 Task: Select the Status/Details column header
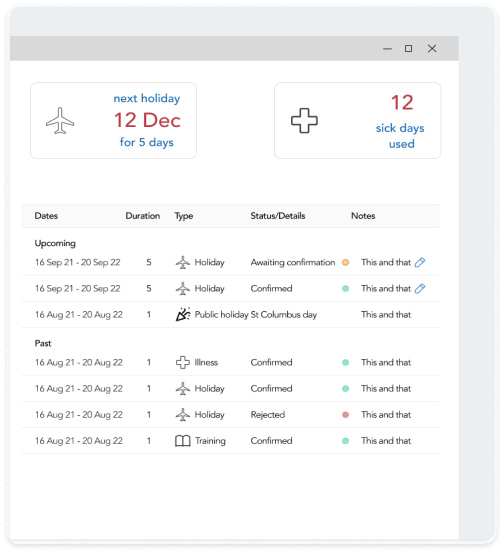278,216
